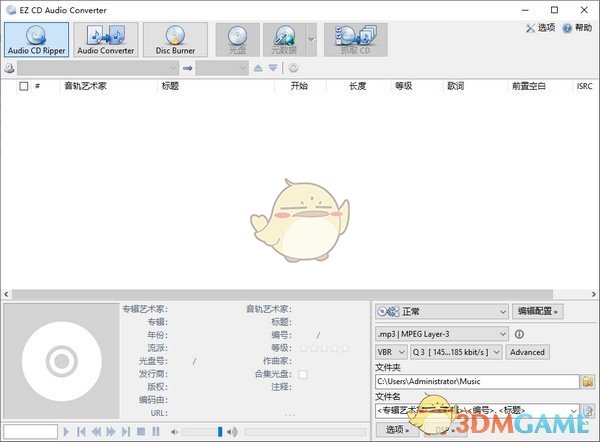The image size is (600, 442).
Task: Skip to previous track
Action: [x=81, y=432]
